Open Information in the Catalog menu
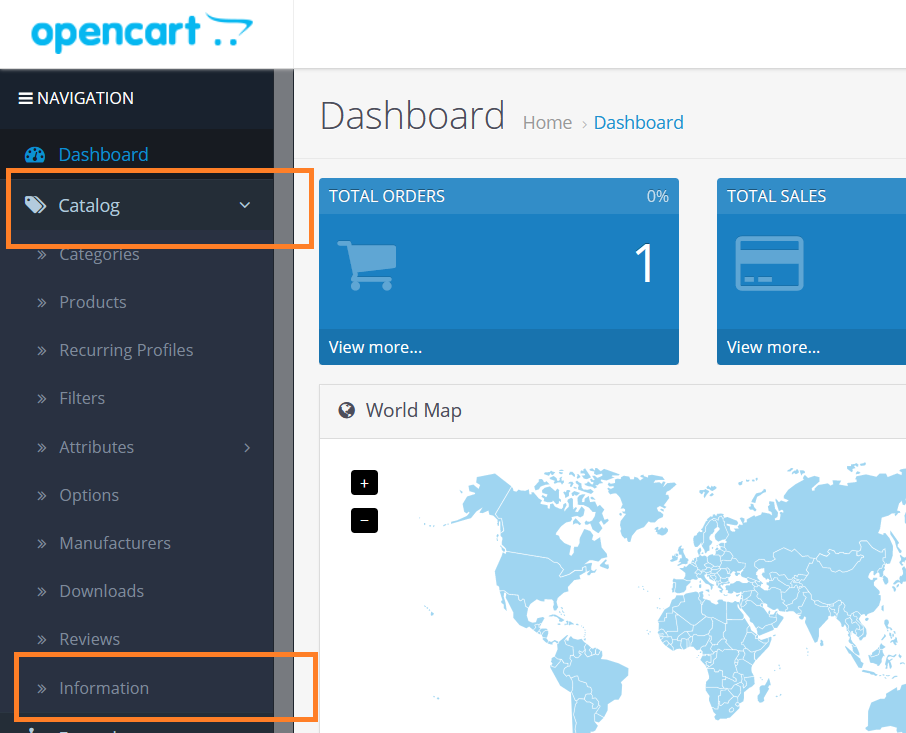Image resolution: width=906 pixels, height=733 pixels. (104, 689)
